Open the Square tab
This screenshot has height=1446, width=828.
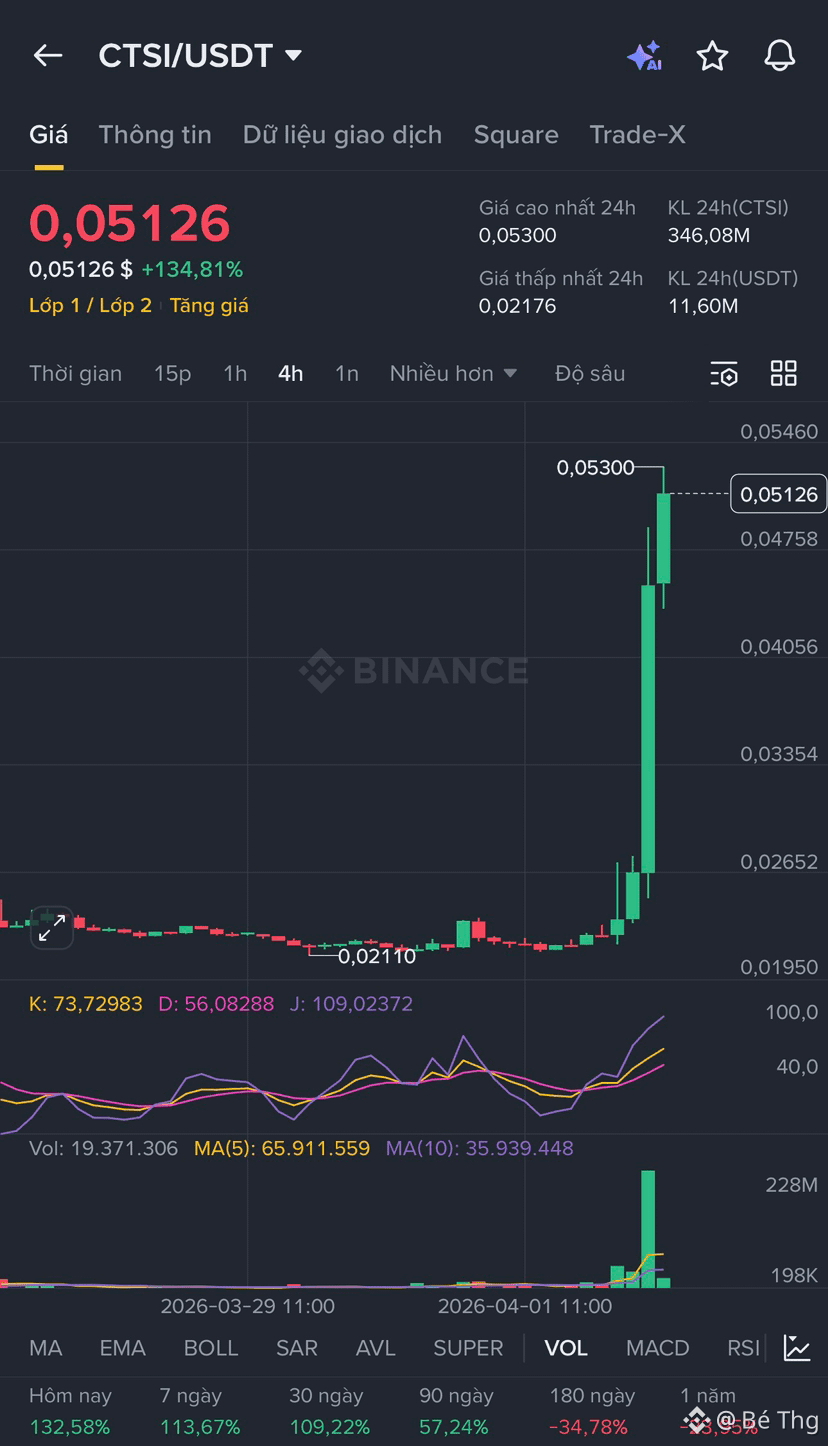pos(516,135)
